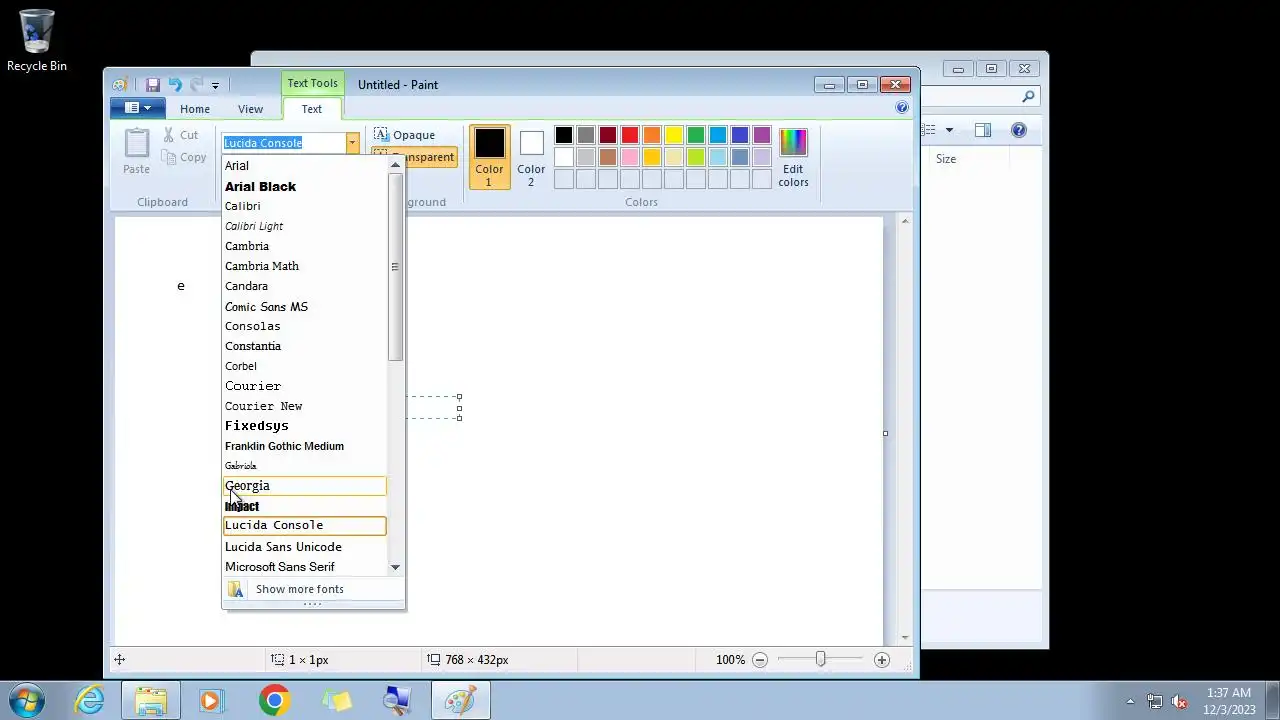Choose Georgia font from list
Viewport: 1280px width, 720px height.
coord(305,486)
